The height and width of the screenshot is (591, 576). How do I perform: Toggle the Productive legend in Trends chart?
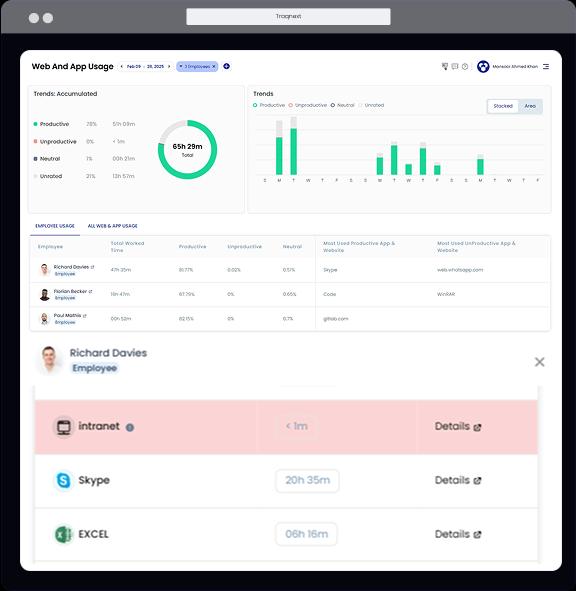click(269, 105)
